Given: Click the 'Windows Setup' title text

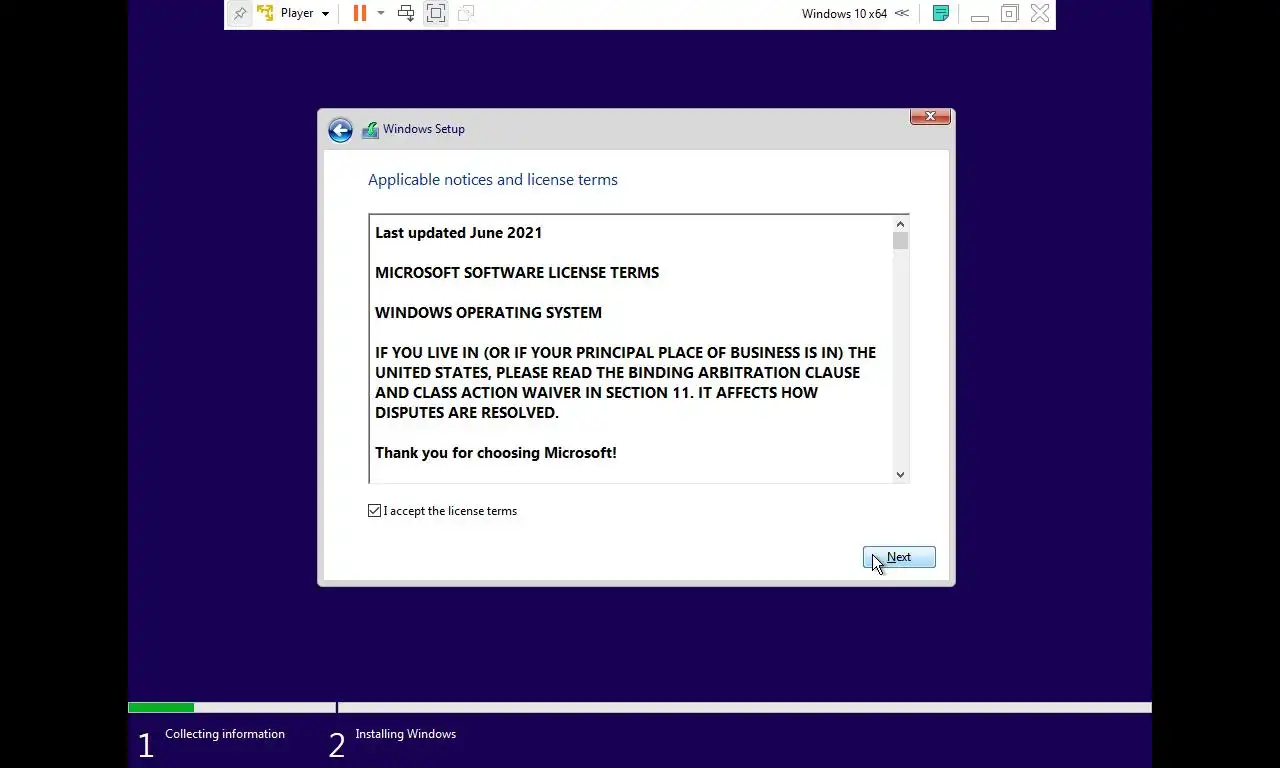Looking at the screenshot, I should pos(424,129).
